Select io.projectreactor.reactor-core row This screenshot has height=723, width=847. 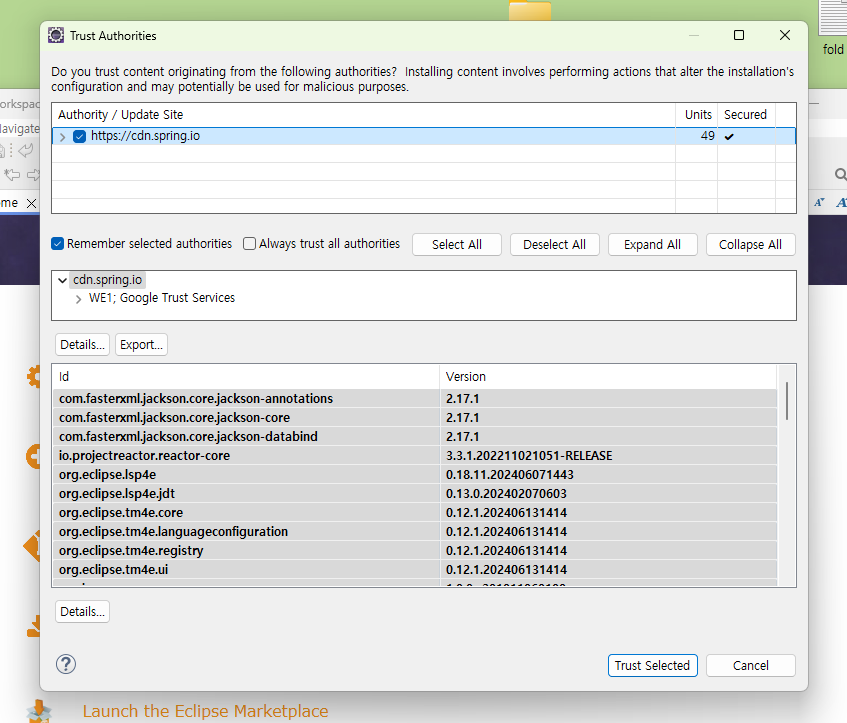414,456
